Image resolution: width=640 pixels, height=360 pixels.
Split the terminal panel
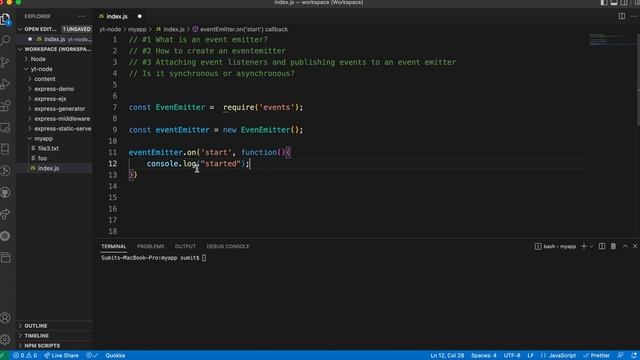(602, 246)
